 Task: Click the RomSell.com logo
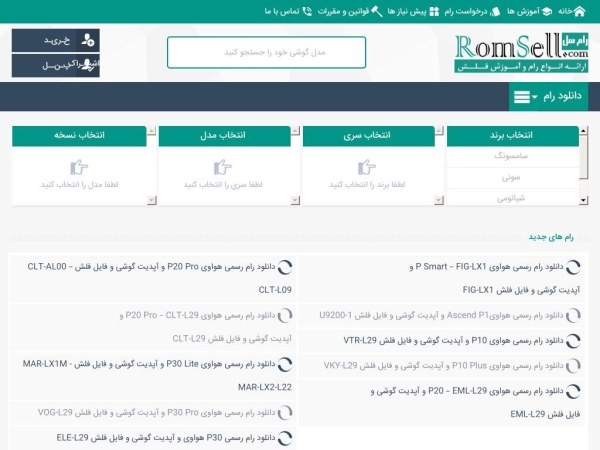click(521, 52)
